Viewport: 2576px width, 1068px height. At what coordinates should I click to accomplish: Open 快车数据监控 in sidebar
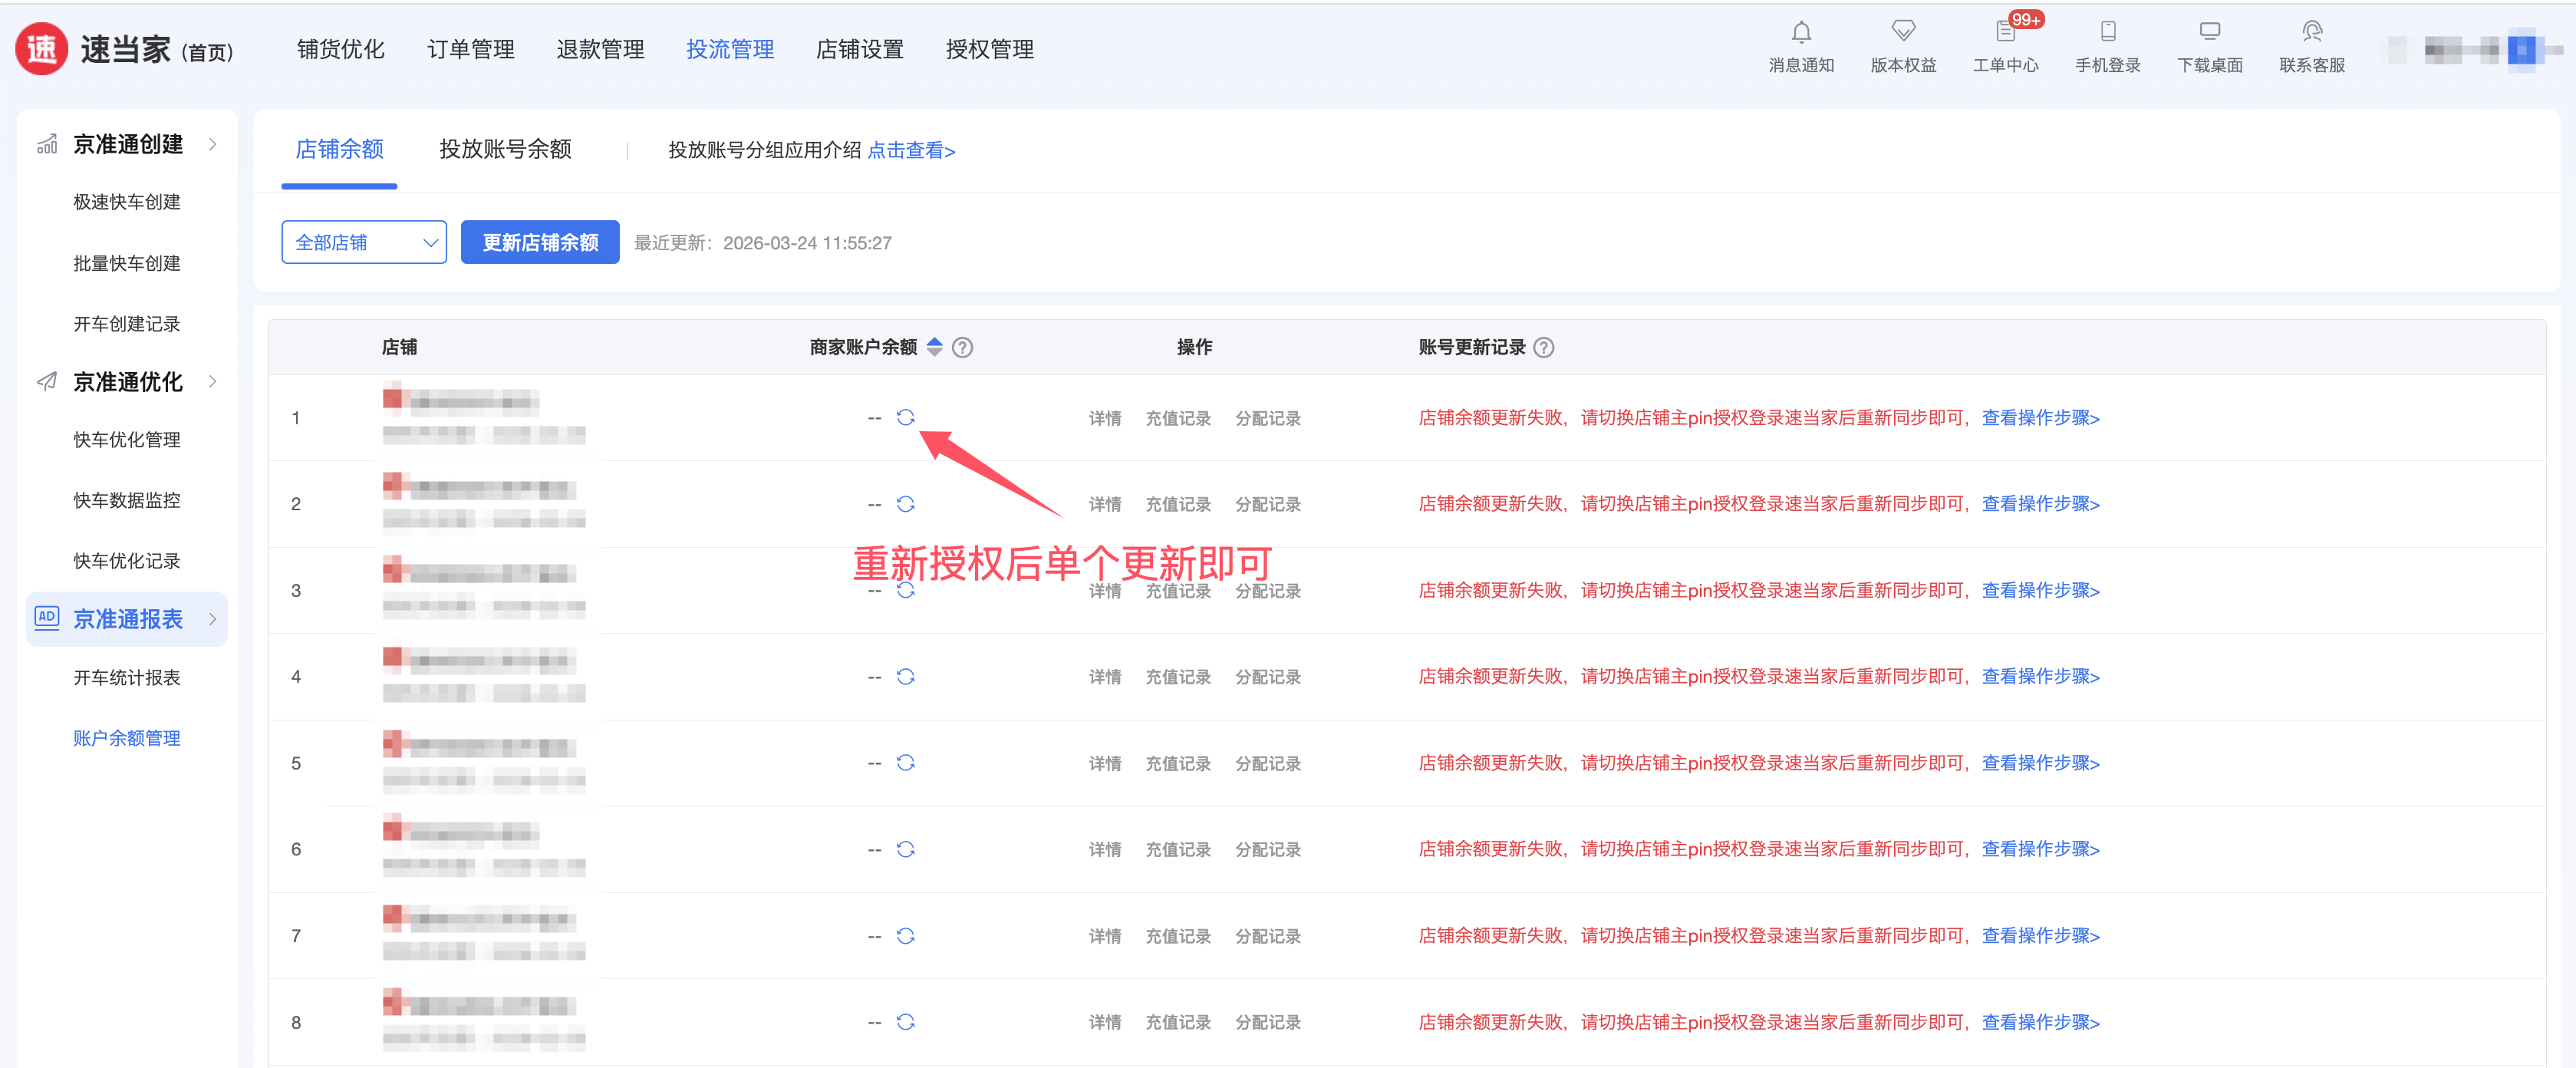[x=126, y=500]
